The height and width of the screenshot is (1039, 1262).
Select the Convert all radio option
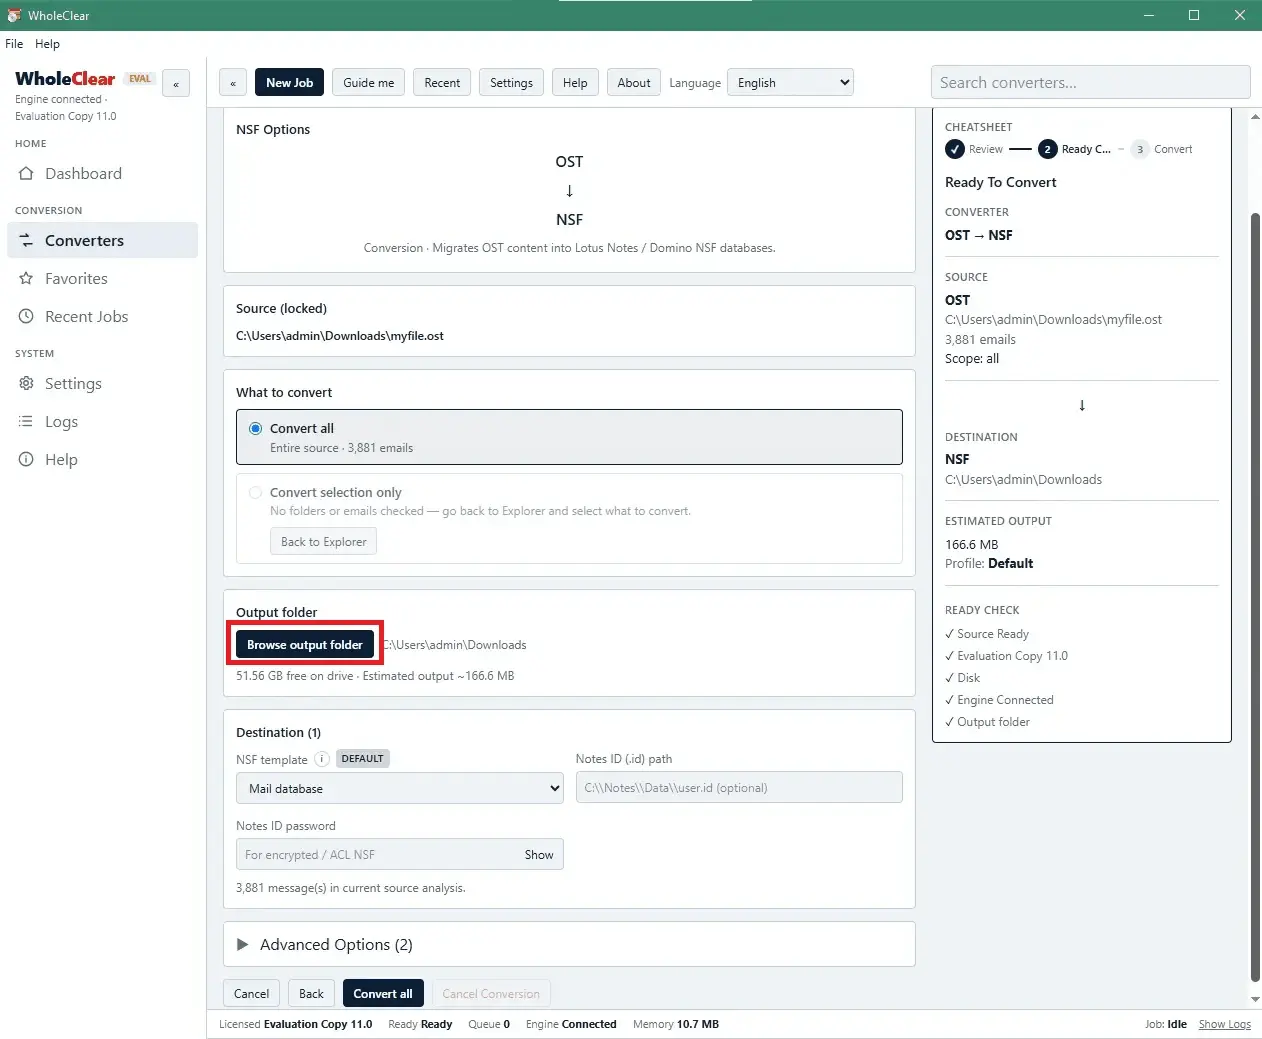click(x=256, y=428)
